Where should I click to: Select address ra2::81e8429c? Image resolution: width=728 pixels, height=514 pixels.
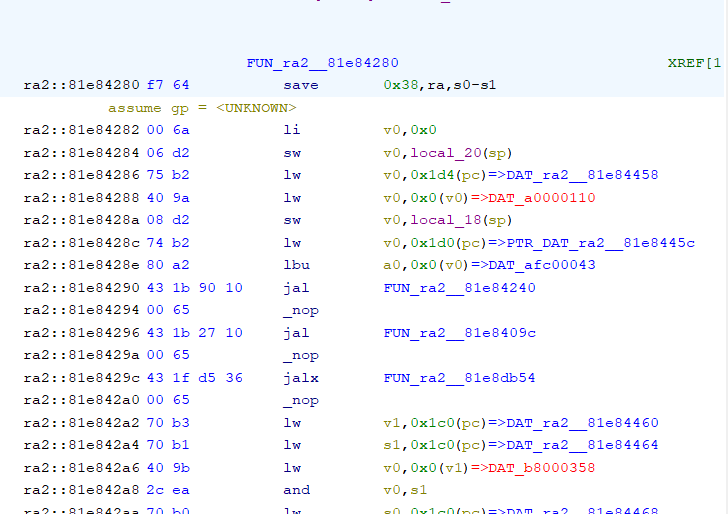tap(81, 378)
